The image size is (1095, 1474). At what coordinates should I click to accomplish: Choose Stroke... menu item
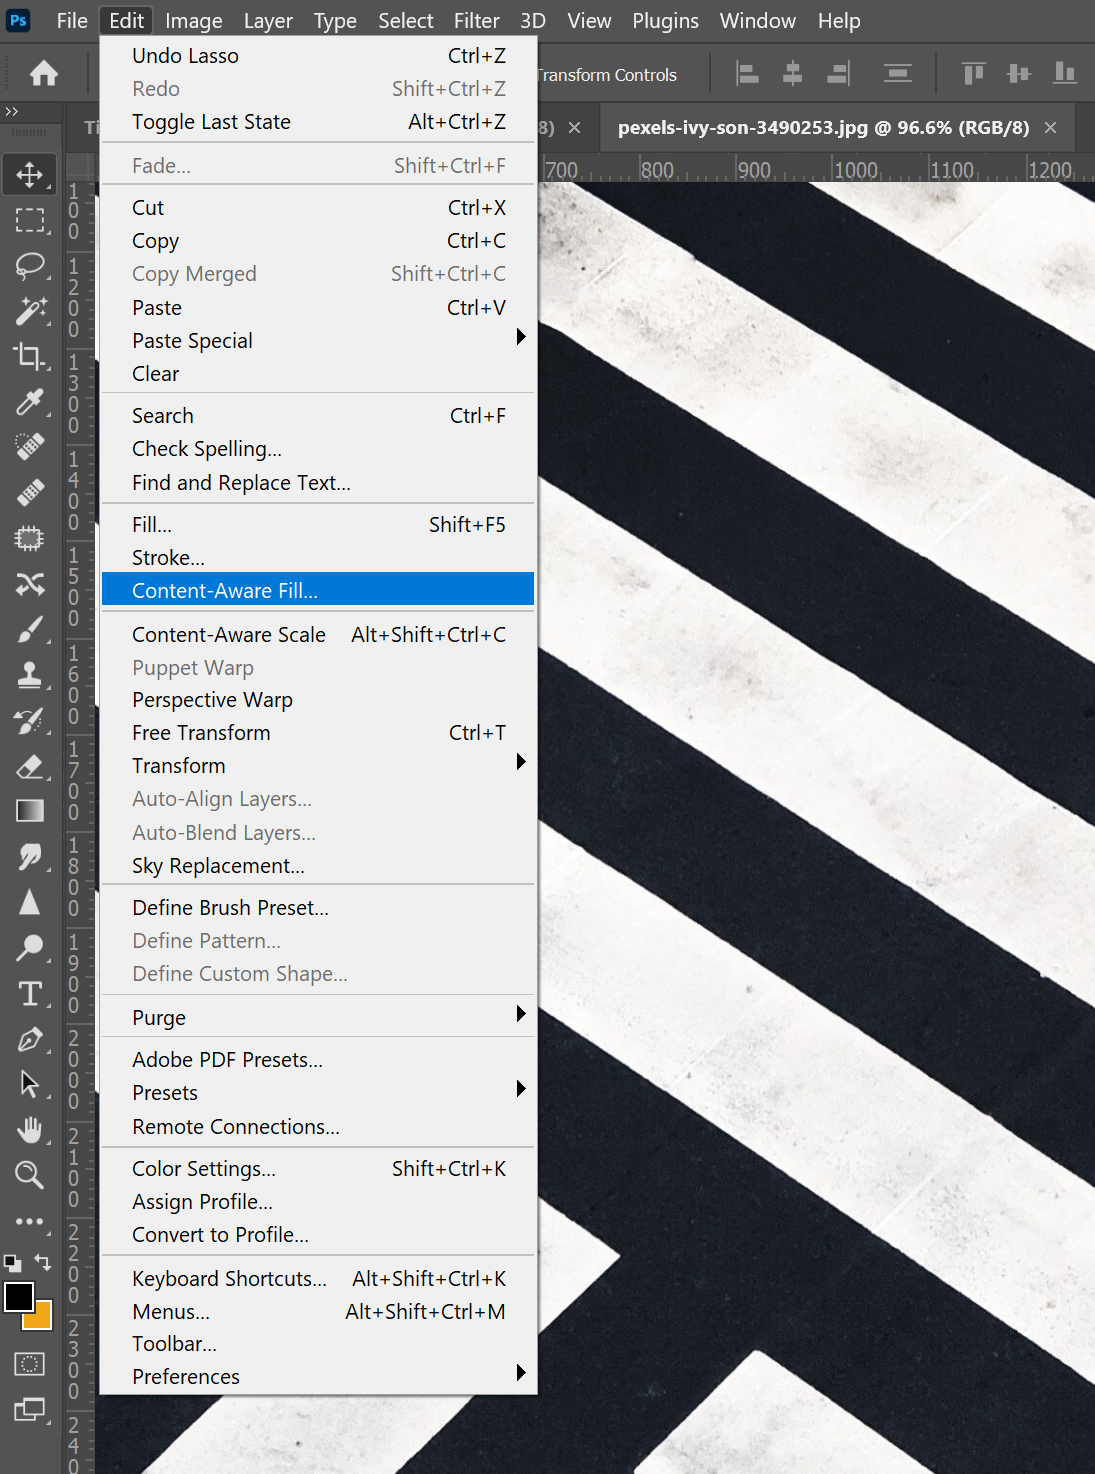318,558
